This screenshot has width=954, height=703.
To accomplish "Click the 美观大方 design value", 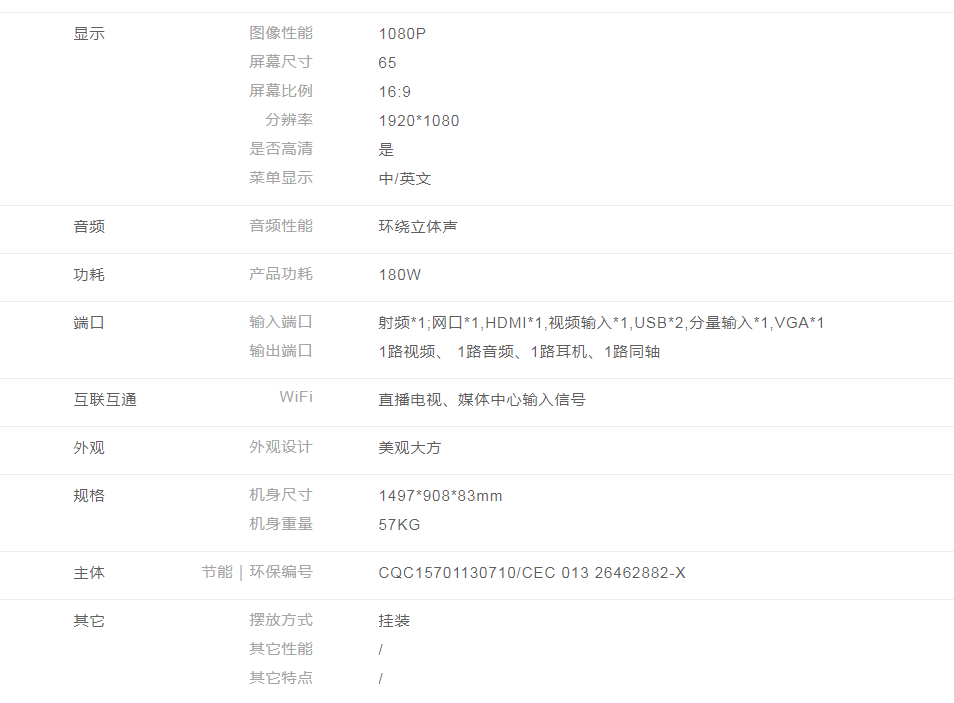I will coord(410,448).
